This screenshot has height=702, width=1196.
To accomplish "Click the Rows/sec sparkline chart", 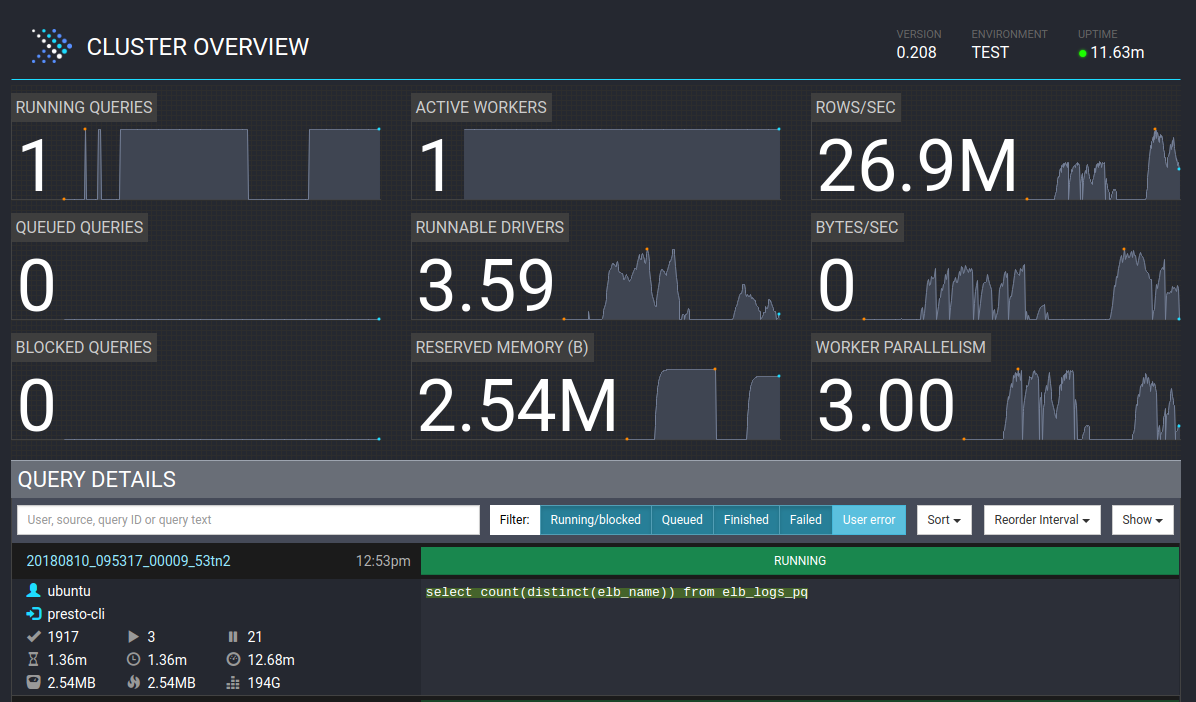I will click(x=1103, y=164).
